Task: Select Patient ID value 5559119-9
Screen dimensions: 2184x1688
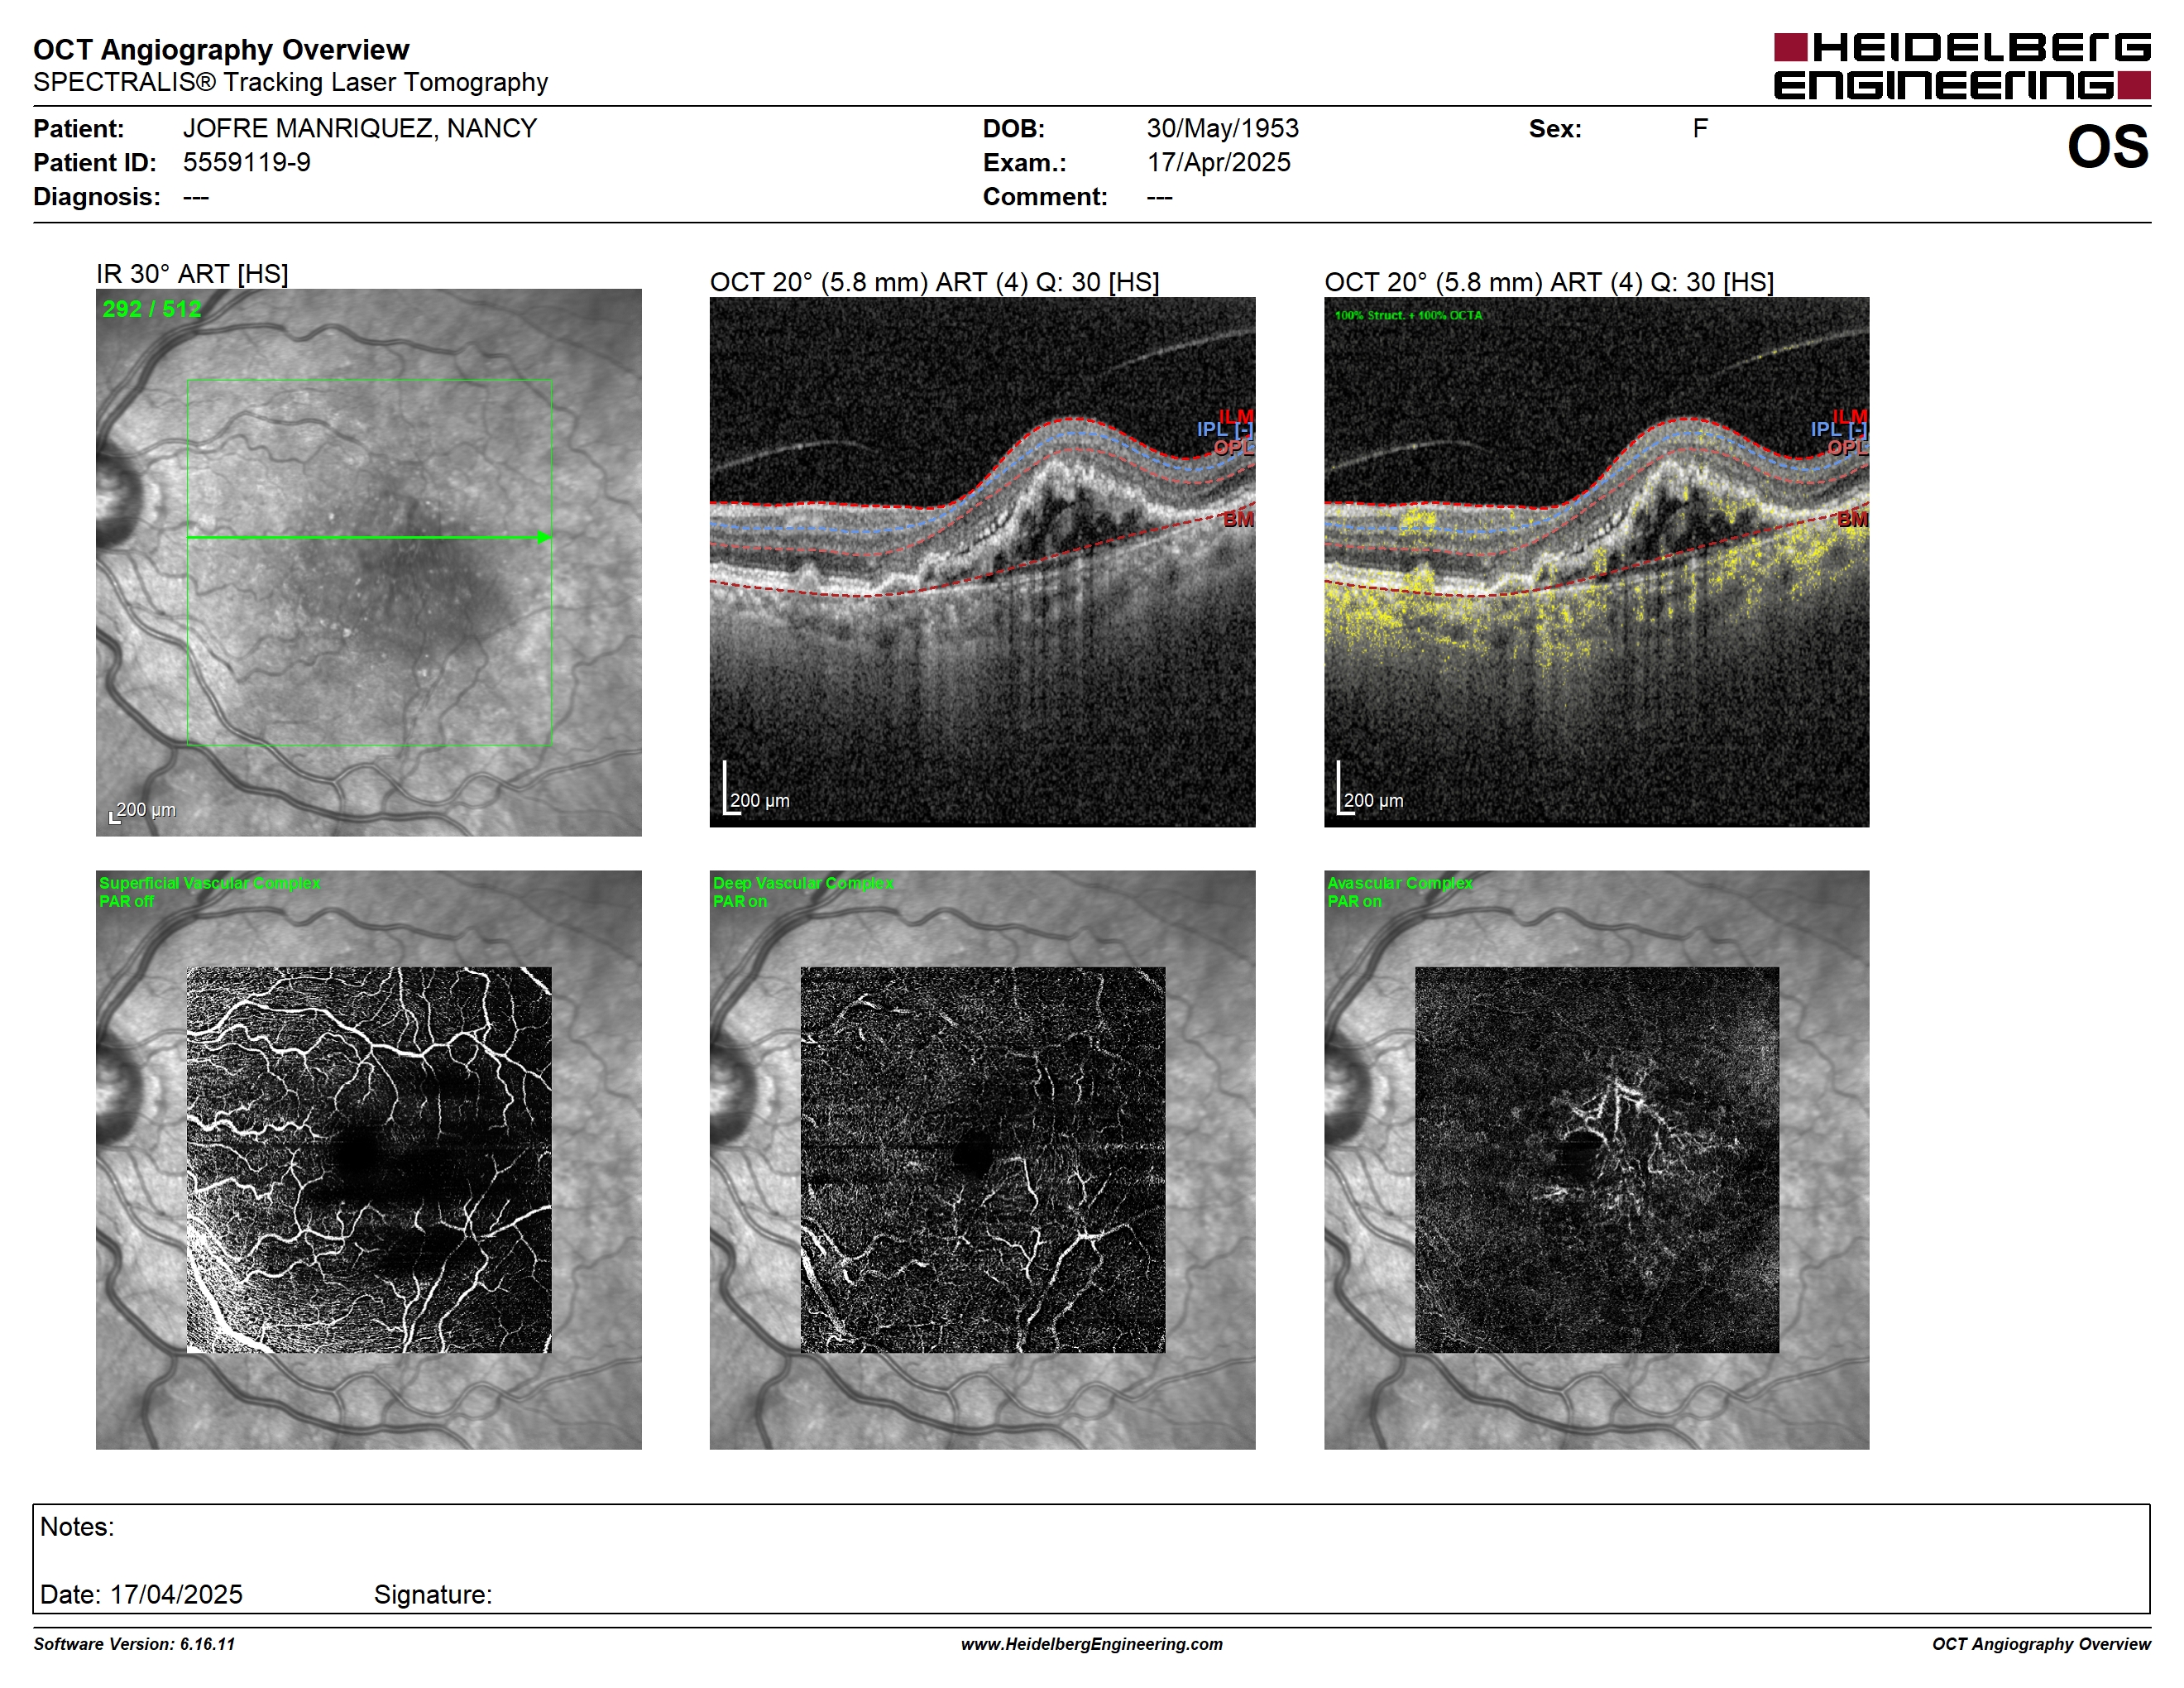Action: click(247, 162)
